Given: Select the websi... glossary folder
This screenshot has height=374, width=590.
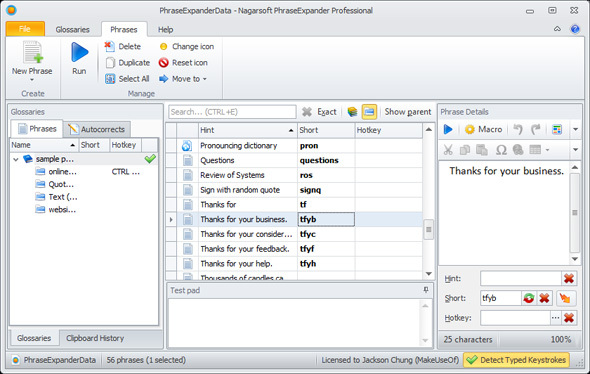Looking at the screenshot, I should coord(56,210).
